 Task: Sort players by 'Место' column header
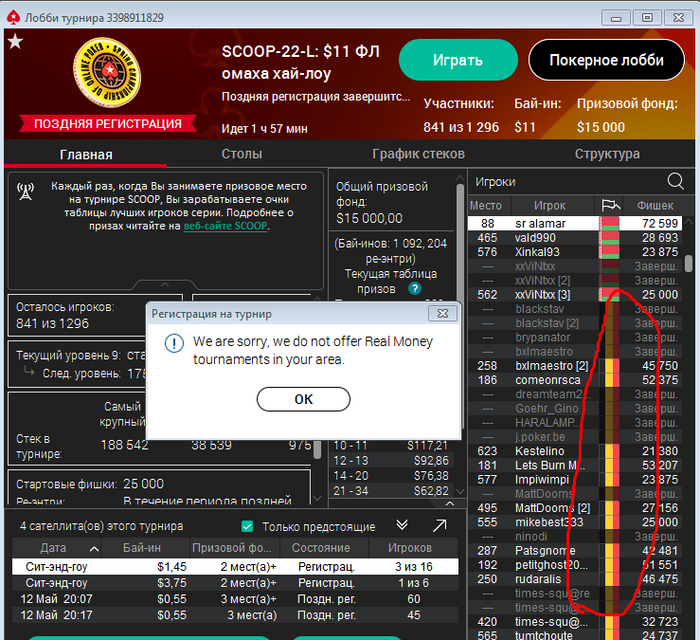tap(486, 206)
